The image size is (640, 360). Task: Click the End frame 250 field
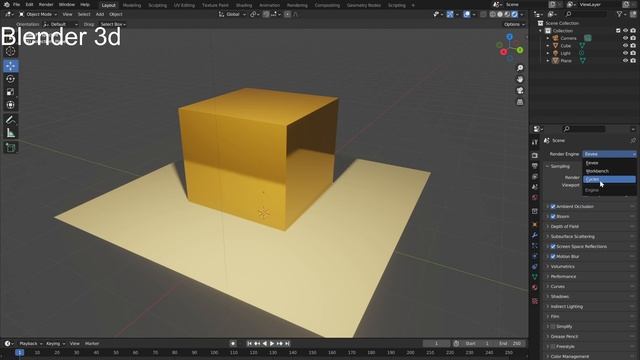(511, 344)
